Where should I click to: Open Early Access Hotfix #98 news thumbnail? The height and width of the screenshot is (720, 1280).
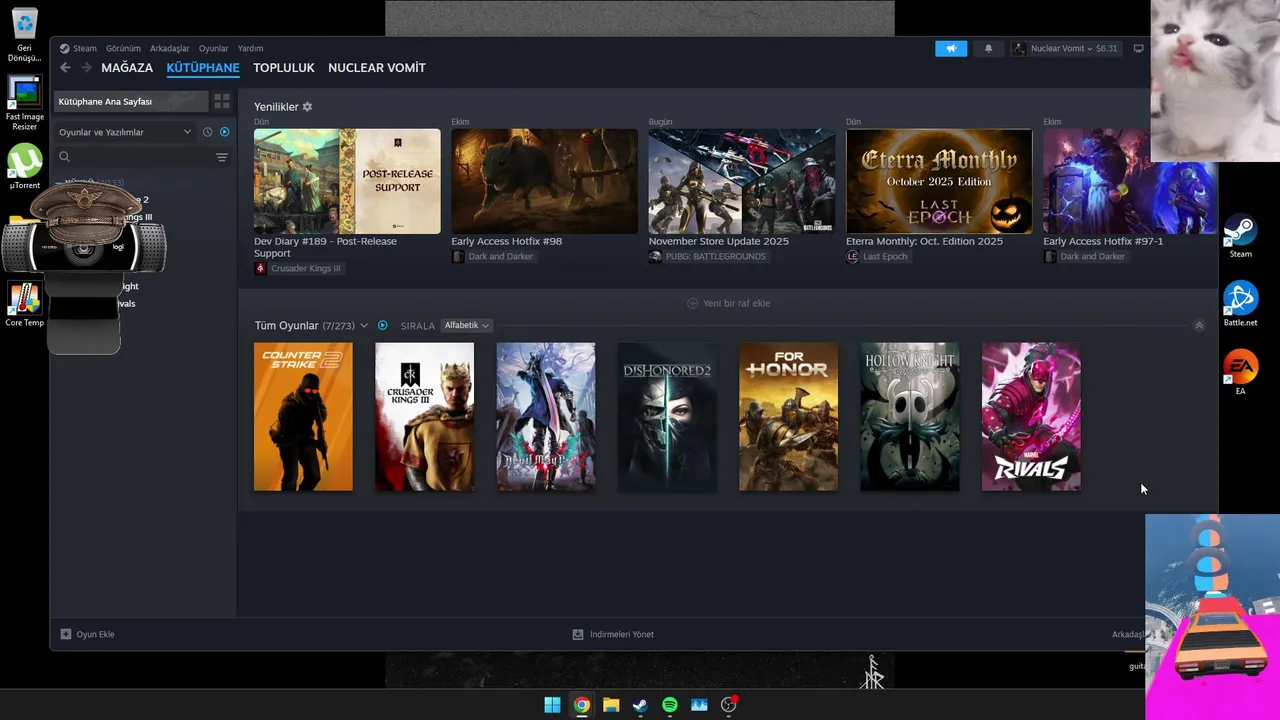tap(544, 181)
